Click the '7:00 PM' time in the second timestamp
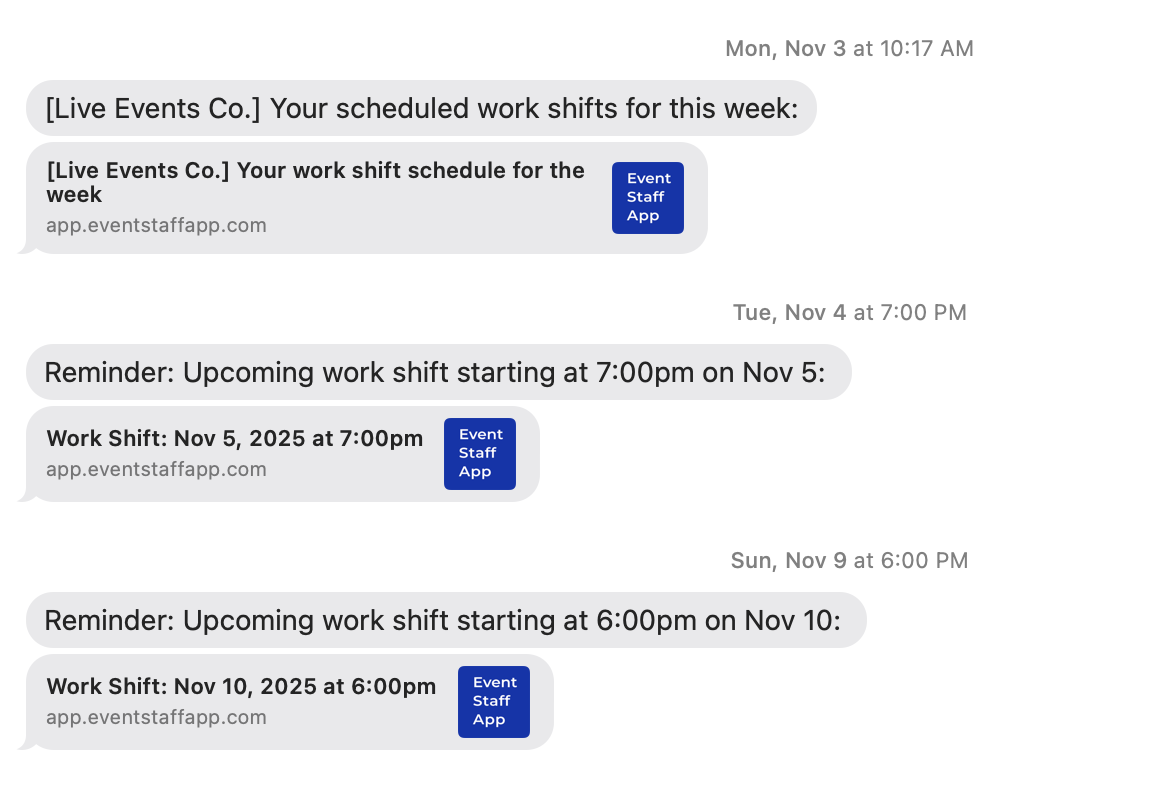 (923, 312)
